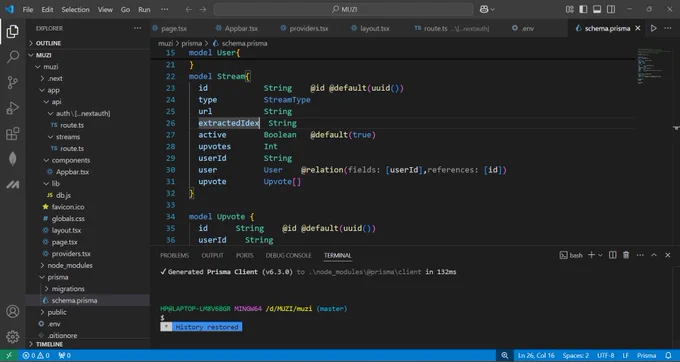Open the Search view in activity bar
The height and width of the screenshot is (362, 680).
point(13,56)
